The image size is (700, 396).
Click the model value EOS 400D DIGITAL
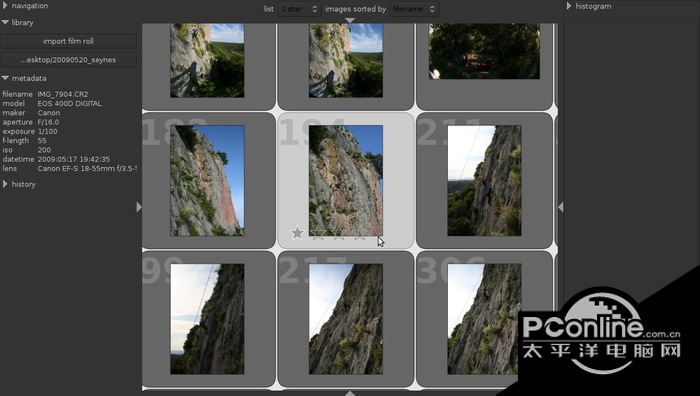70,104
